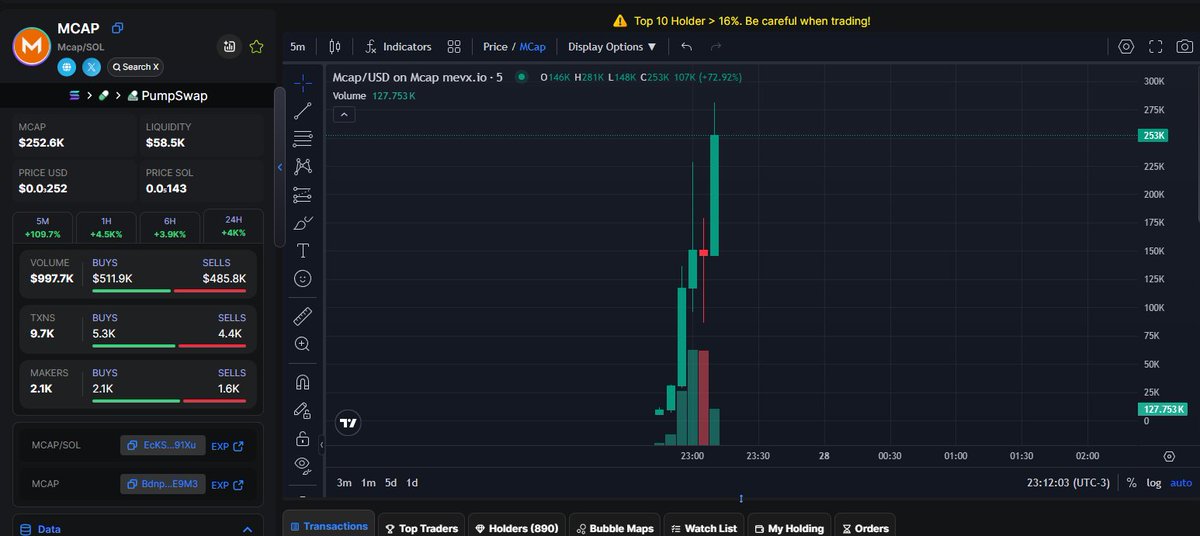
Task: Switch chart to Price view
Action: click(495, 47)
